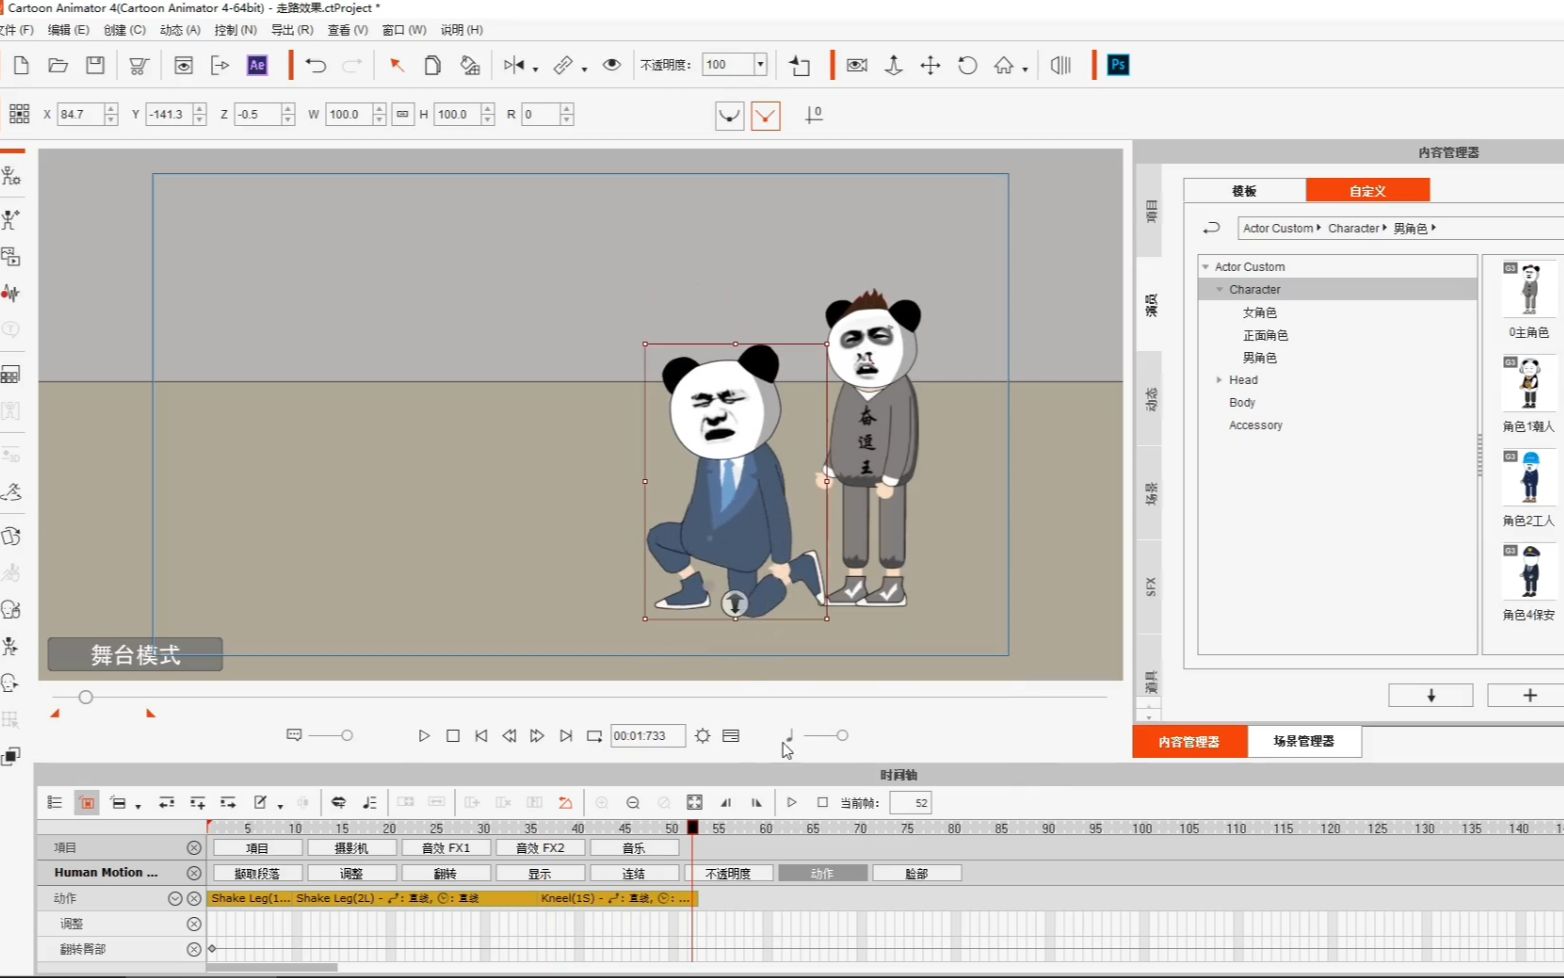1564x978 pixels.
Task: Open the 窗口 (W) menu
Action: (404, 30)
